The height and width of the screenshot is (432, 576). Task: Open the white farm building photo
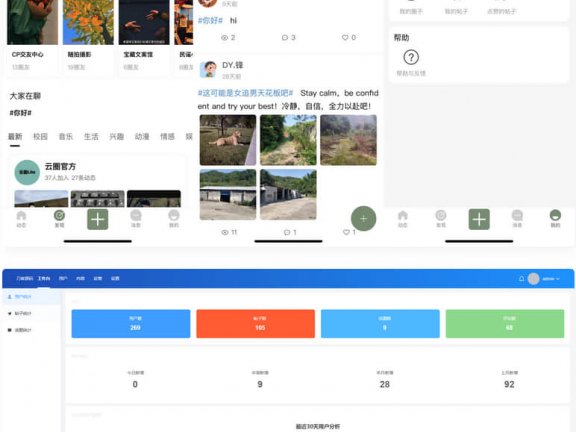228,194
